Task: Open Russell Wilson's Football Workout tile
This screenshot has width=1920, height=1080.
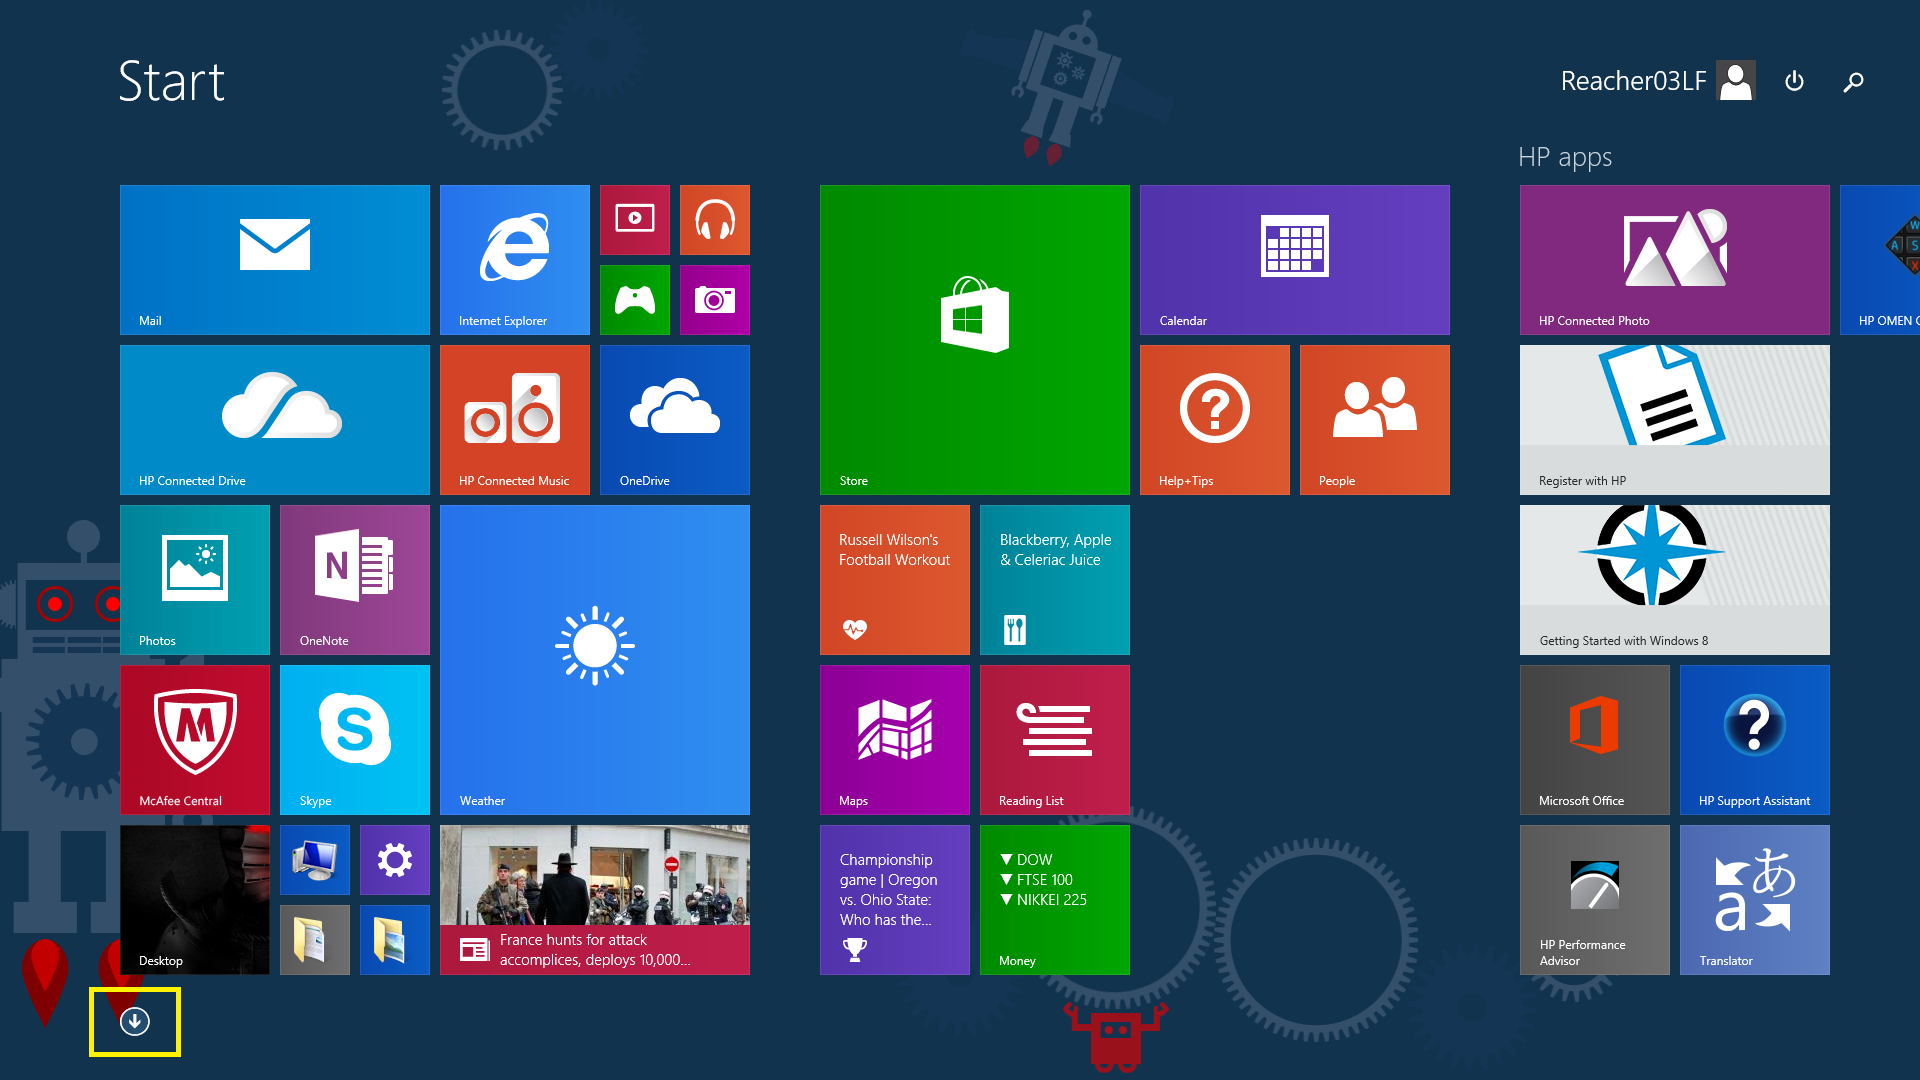Action: (895, 580)
